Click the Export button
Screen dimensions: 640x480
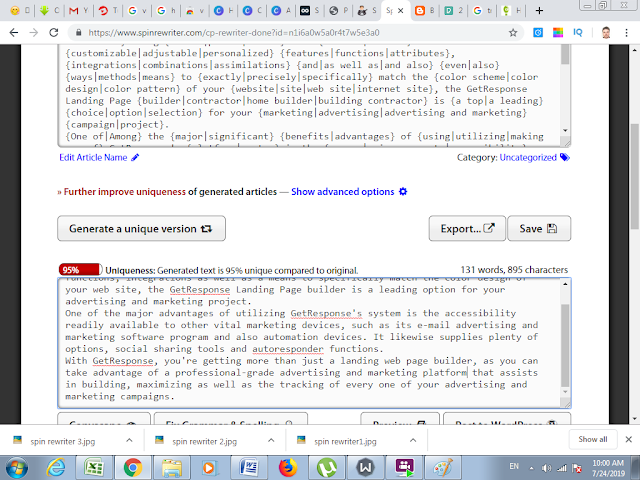click(x=467, y=229)
